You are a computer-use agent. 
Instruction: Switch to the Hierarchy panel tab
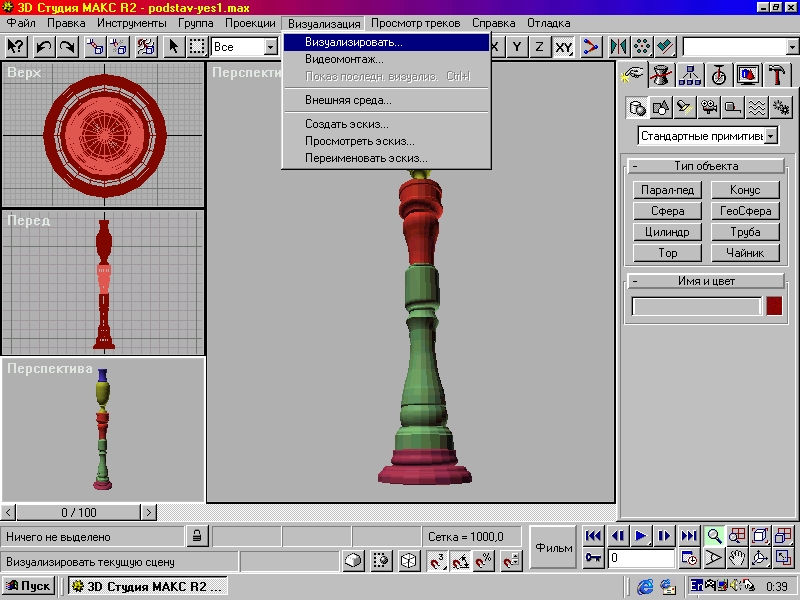coord(690,75)
